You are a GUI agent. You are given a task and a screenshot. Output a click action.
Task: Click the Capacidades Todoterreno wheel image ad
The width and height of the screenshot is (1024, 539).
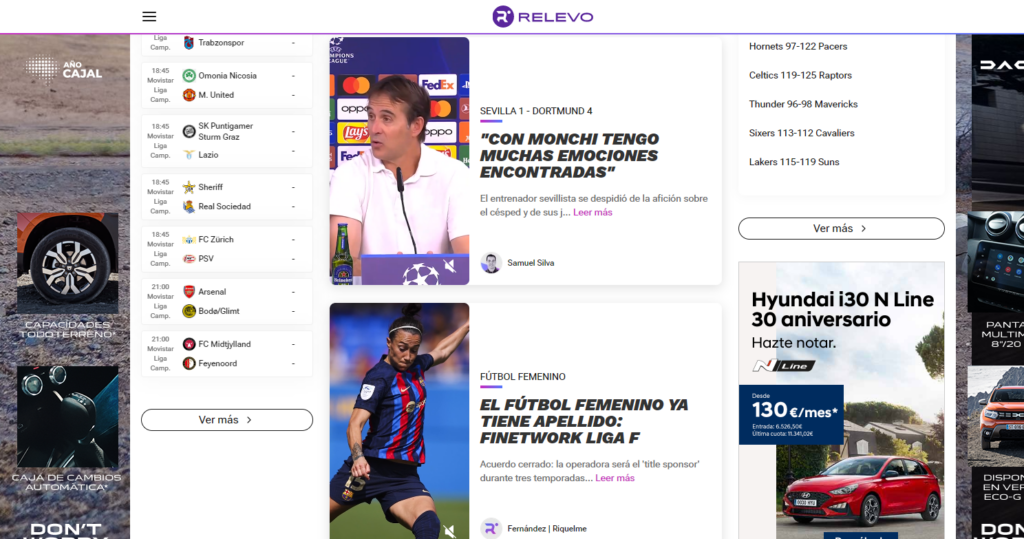[68, 263]
